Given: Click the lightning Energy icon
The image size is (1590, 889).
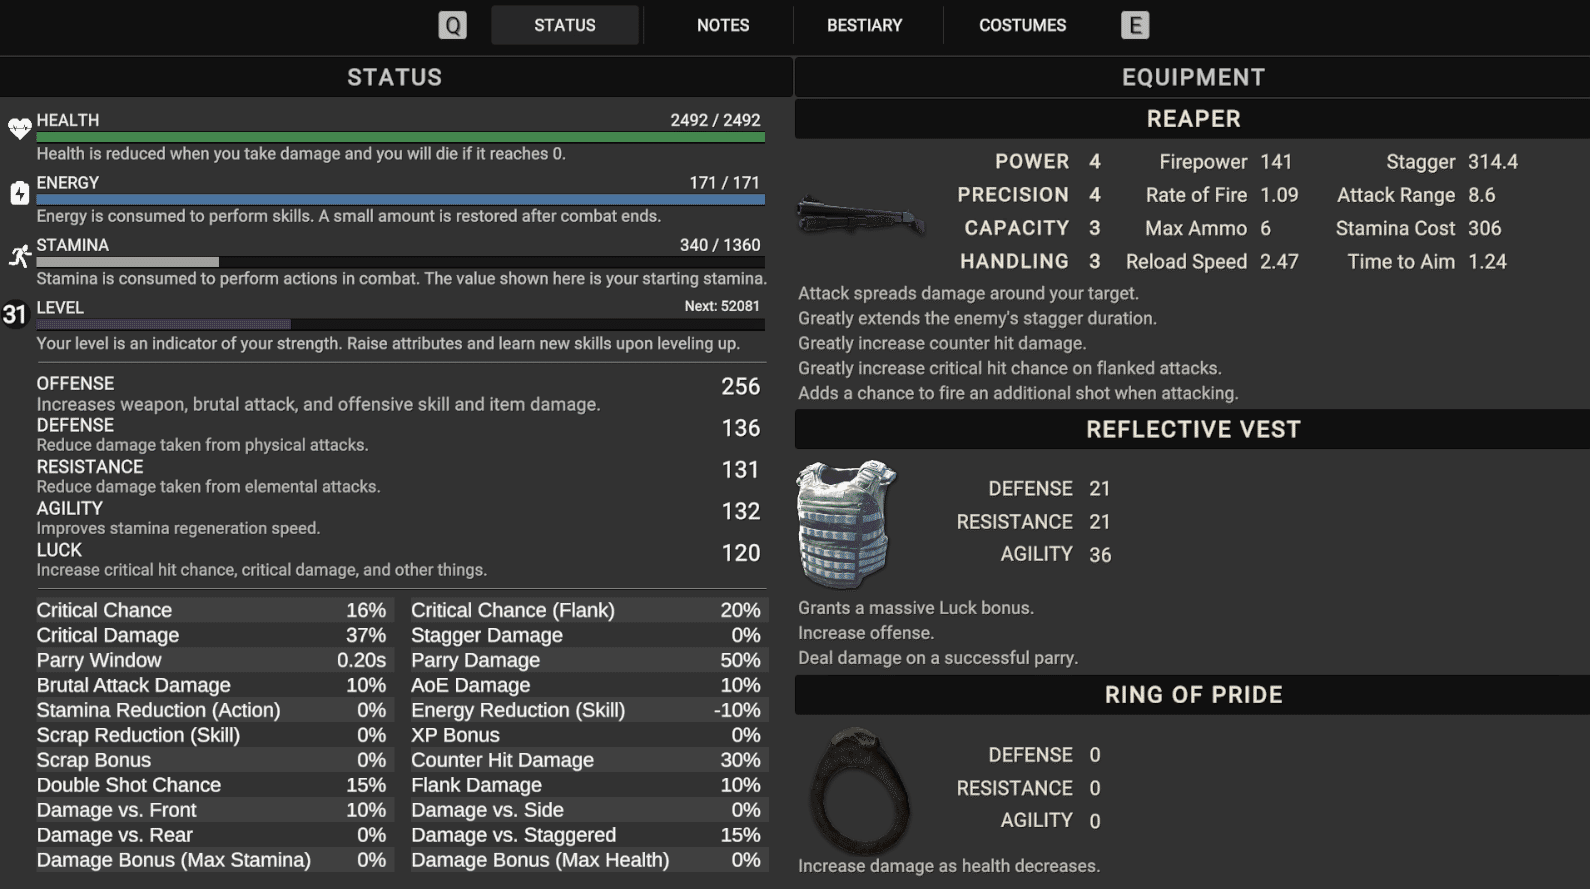Looking at the screenshot, I should click(x=19, y=192).
